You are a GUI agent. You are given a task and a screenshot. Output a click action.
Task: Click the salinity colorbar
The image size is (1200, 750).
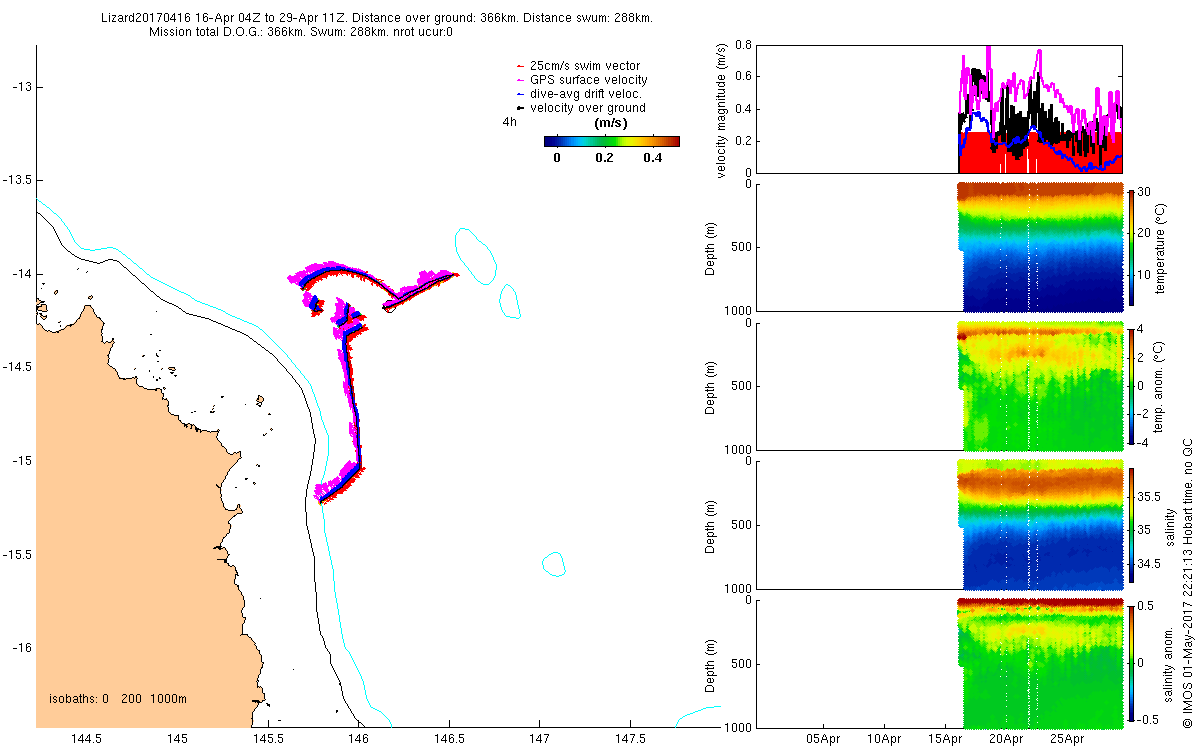(1131, 524)
